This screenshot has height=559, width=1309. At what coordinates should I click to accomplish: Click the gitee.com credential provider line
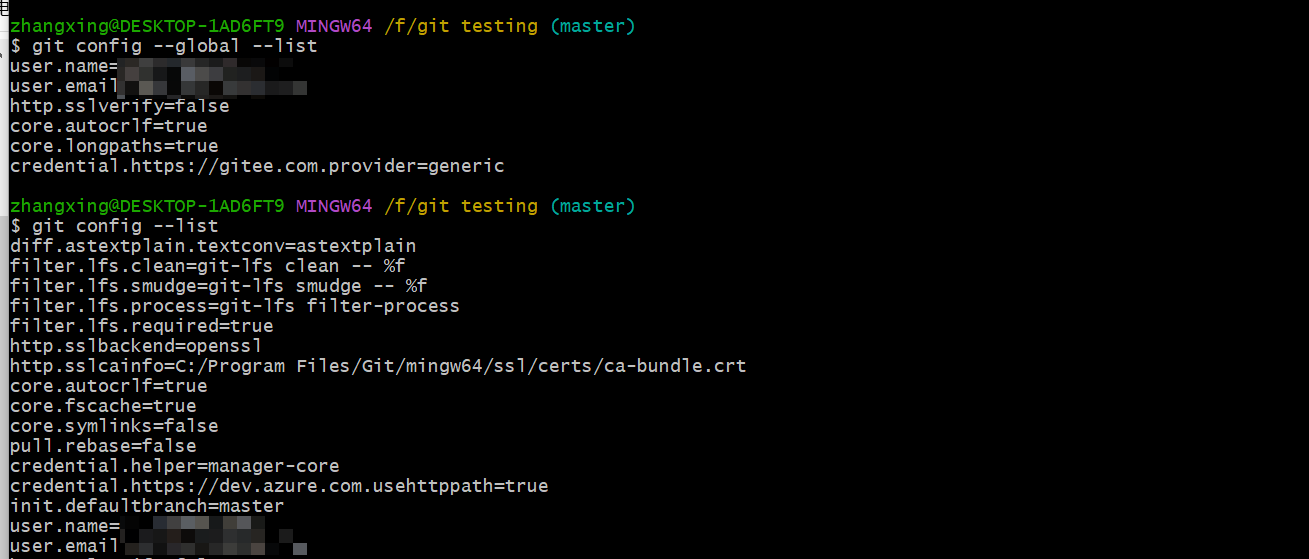[x=257, y=166]
